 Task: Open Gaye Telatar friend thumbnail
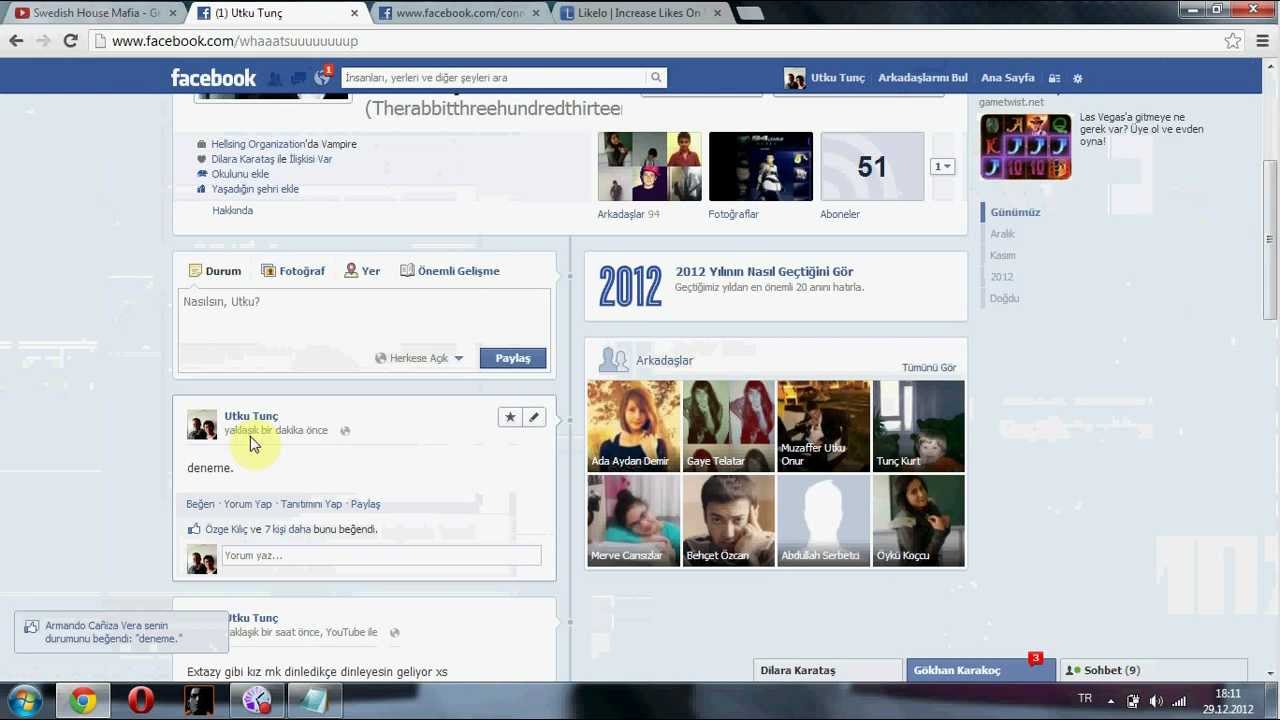tap(728, 425)
